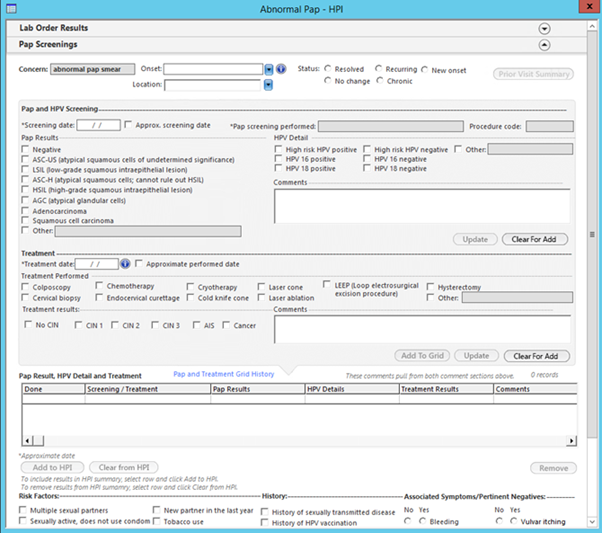Click the Done column header
This screenshot has width=602, height=533.
tap(53, 389)
